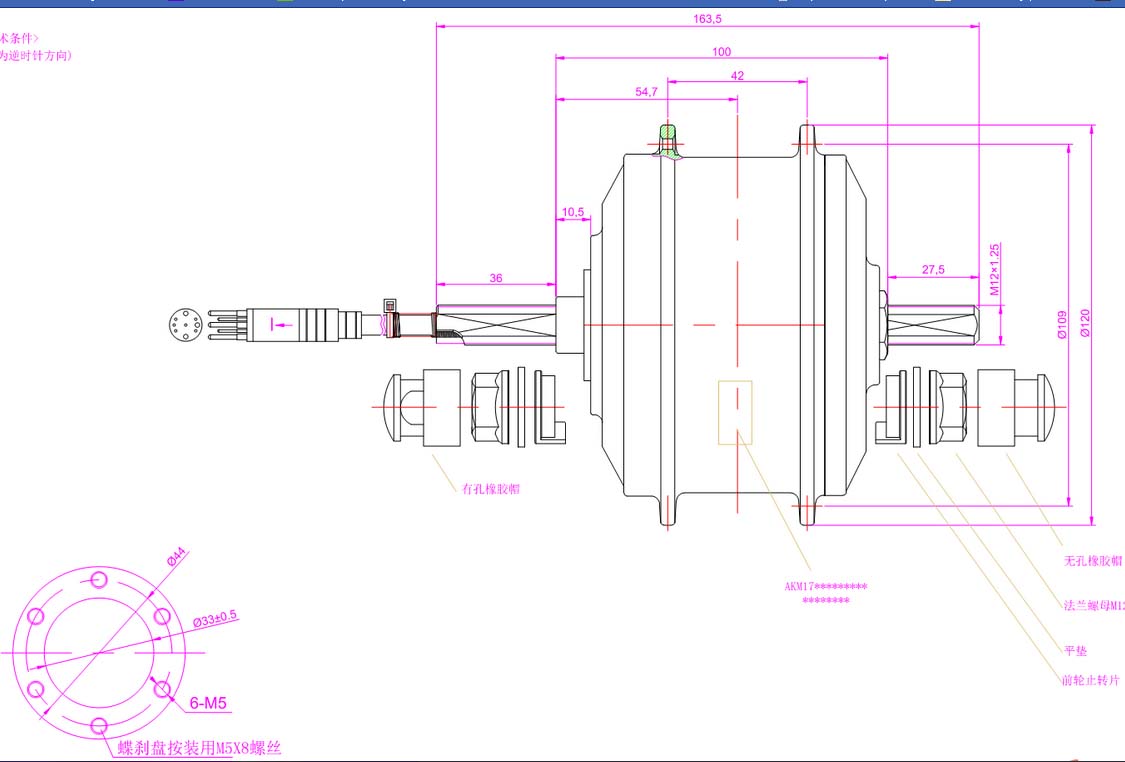1125x762 pixels.
Task: Select the Ø44 diameter label
Action: pyautogui.click(x=176, y=558)
